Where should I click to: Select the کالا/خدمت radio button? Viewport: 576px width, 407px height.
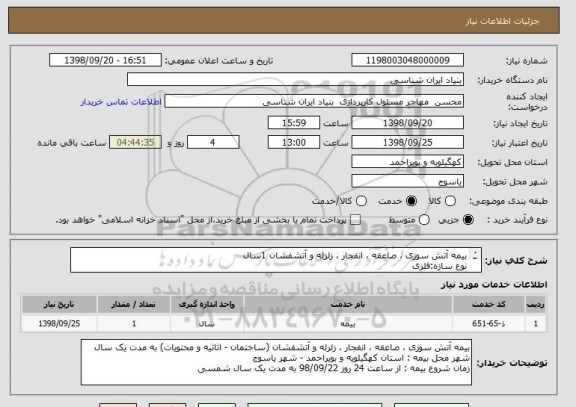pos(361,201)
